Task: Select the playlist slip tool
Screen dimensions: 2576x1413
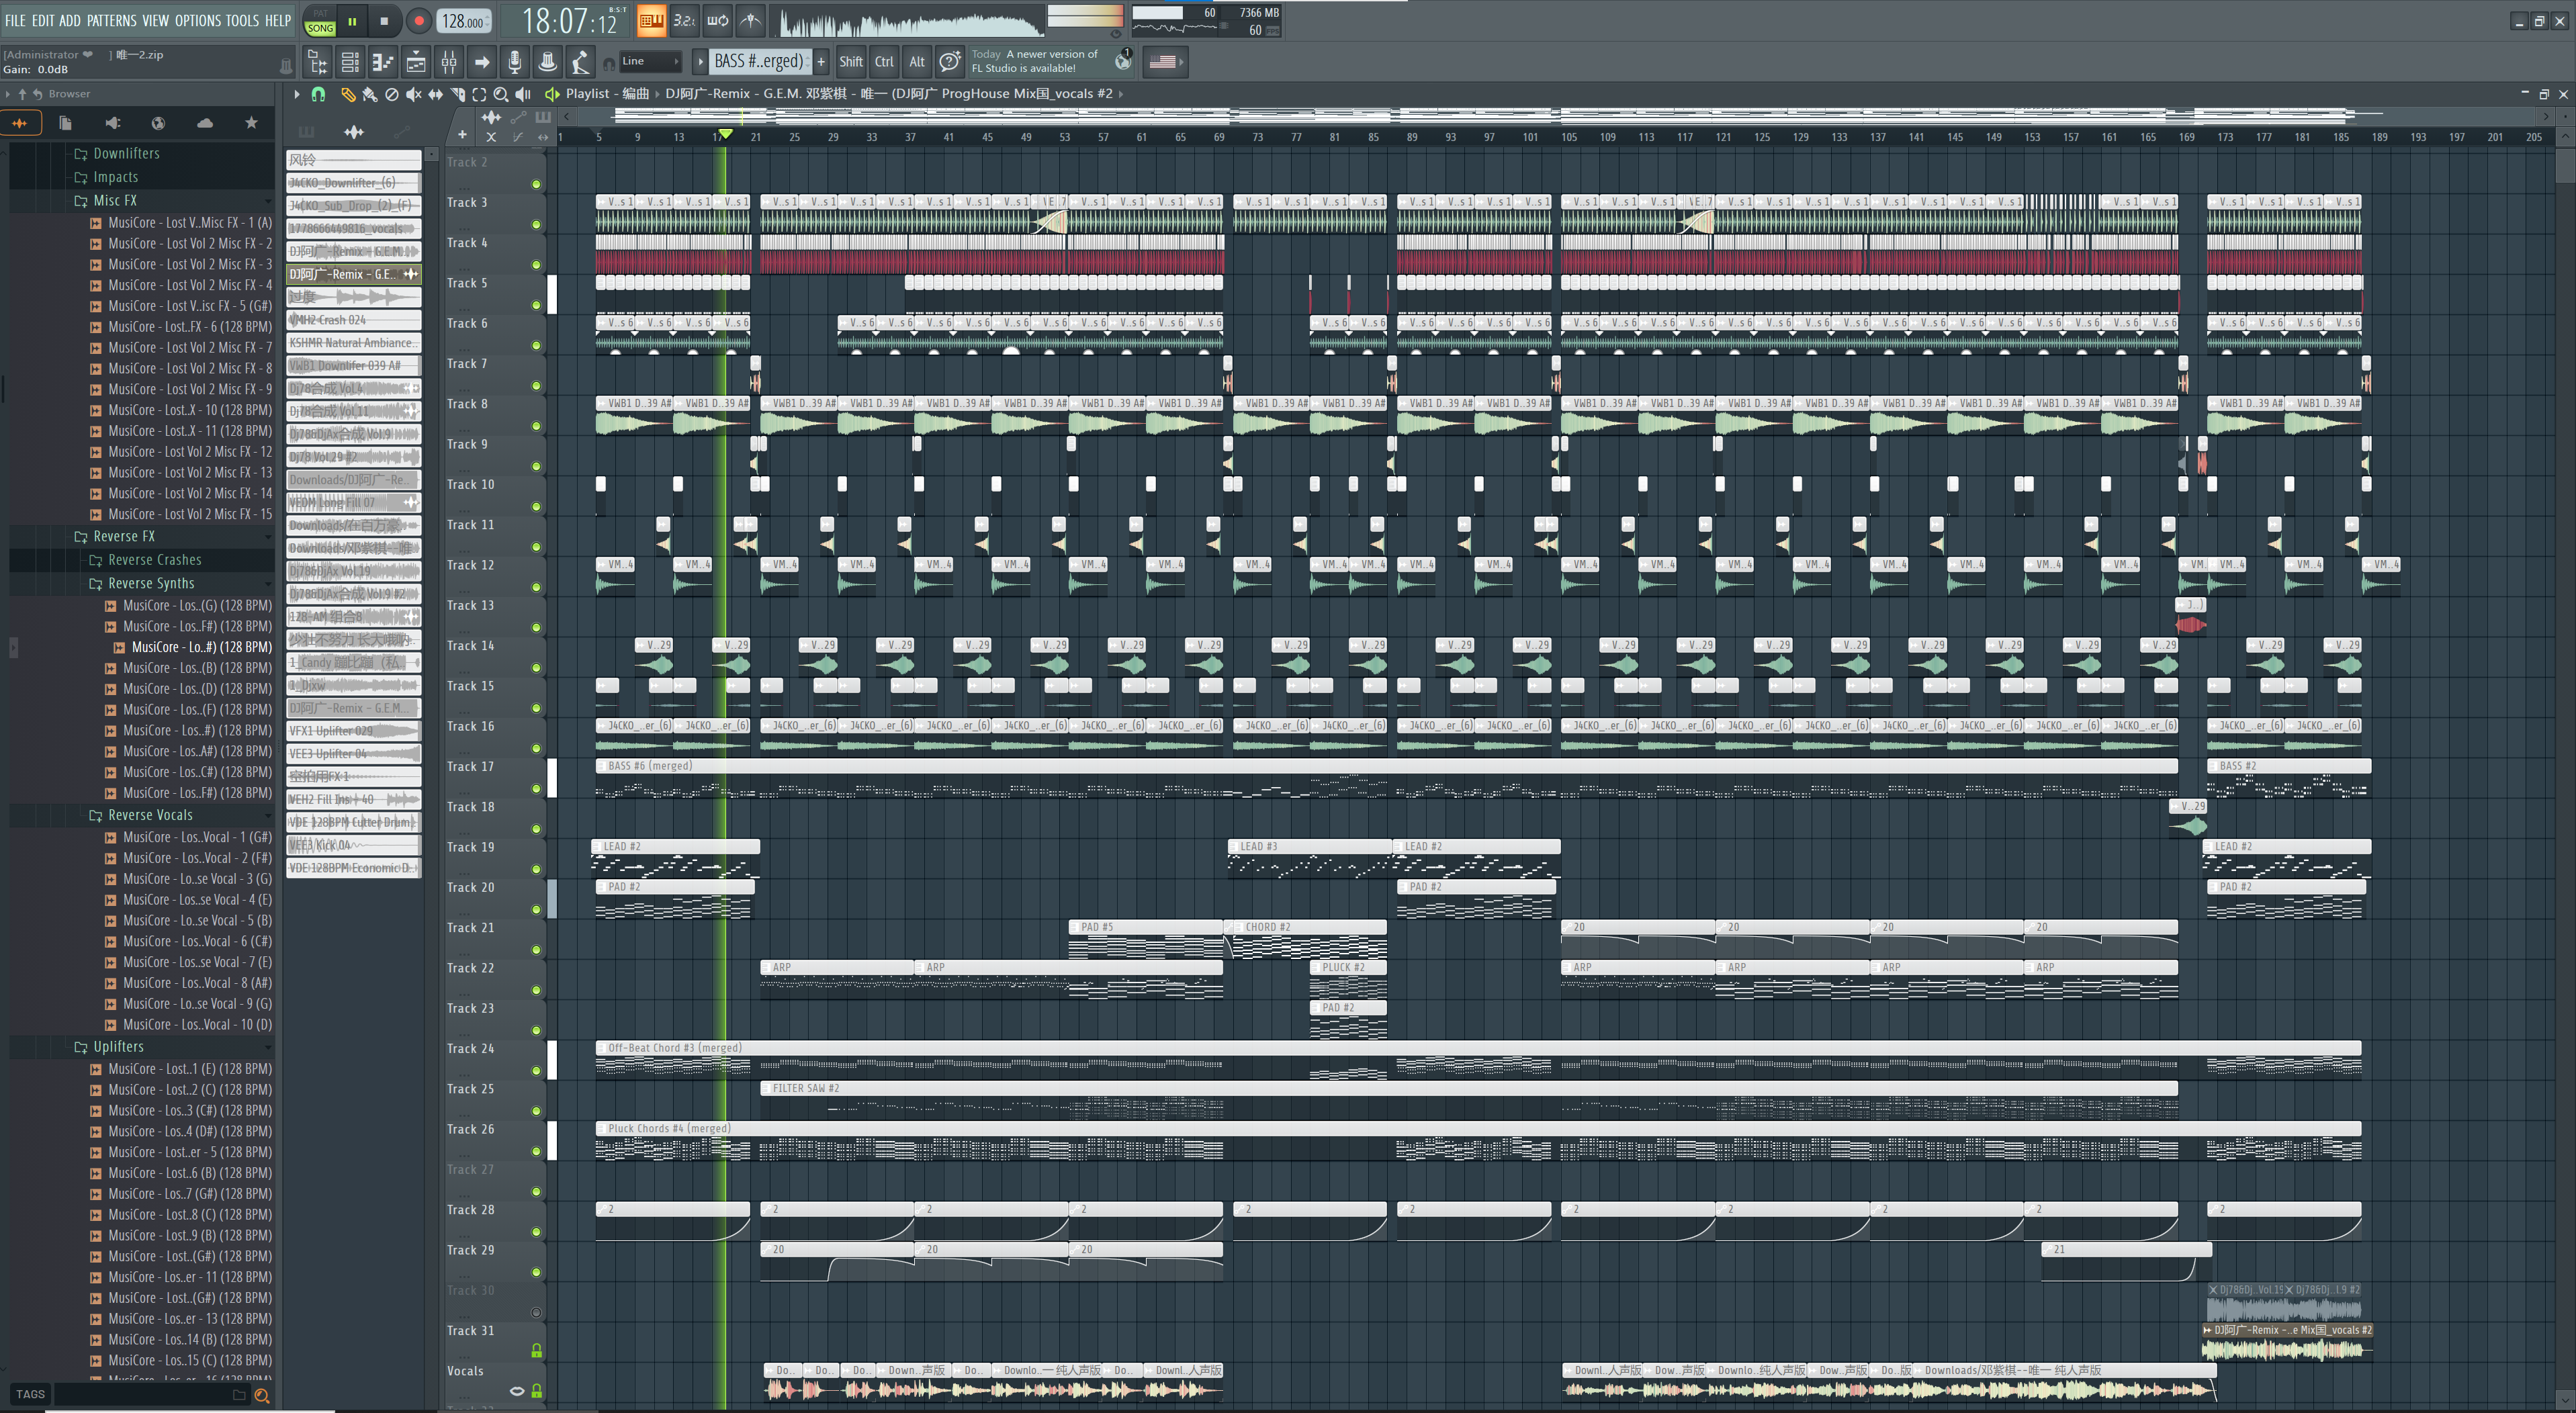Action: click(435, 94)
